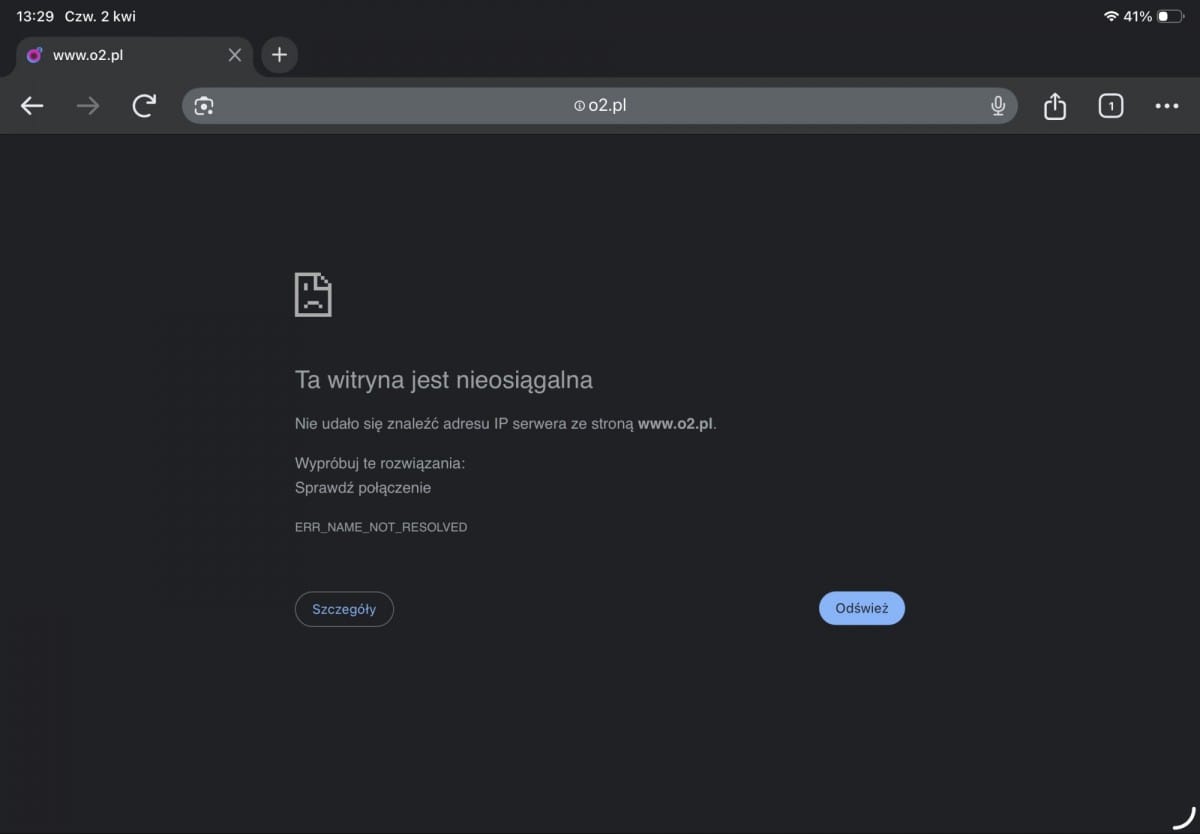This screenshot has width=1200, height=834.
Task: Click the forward navigation arrow
Action: pyautogui.click(x=88, y=106)
